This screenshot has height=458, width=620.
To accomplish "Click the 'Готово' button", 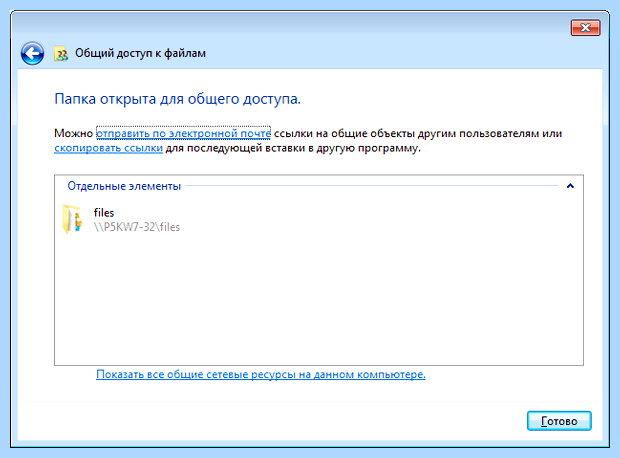I will pos(559,421).
